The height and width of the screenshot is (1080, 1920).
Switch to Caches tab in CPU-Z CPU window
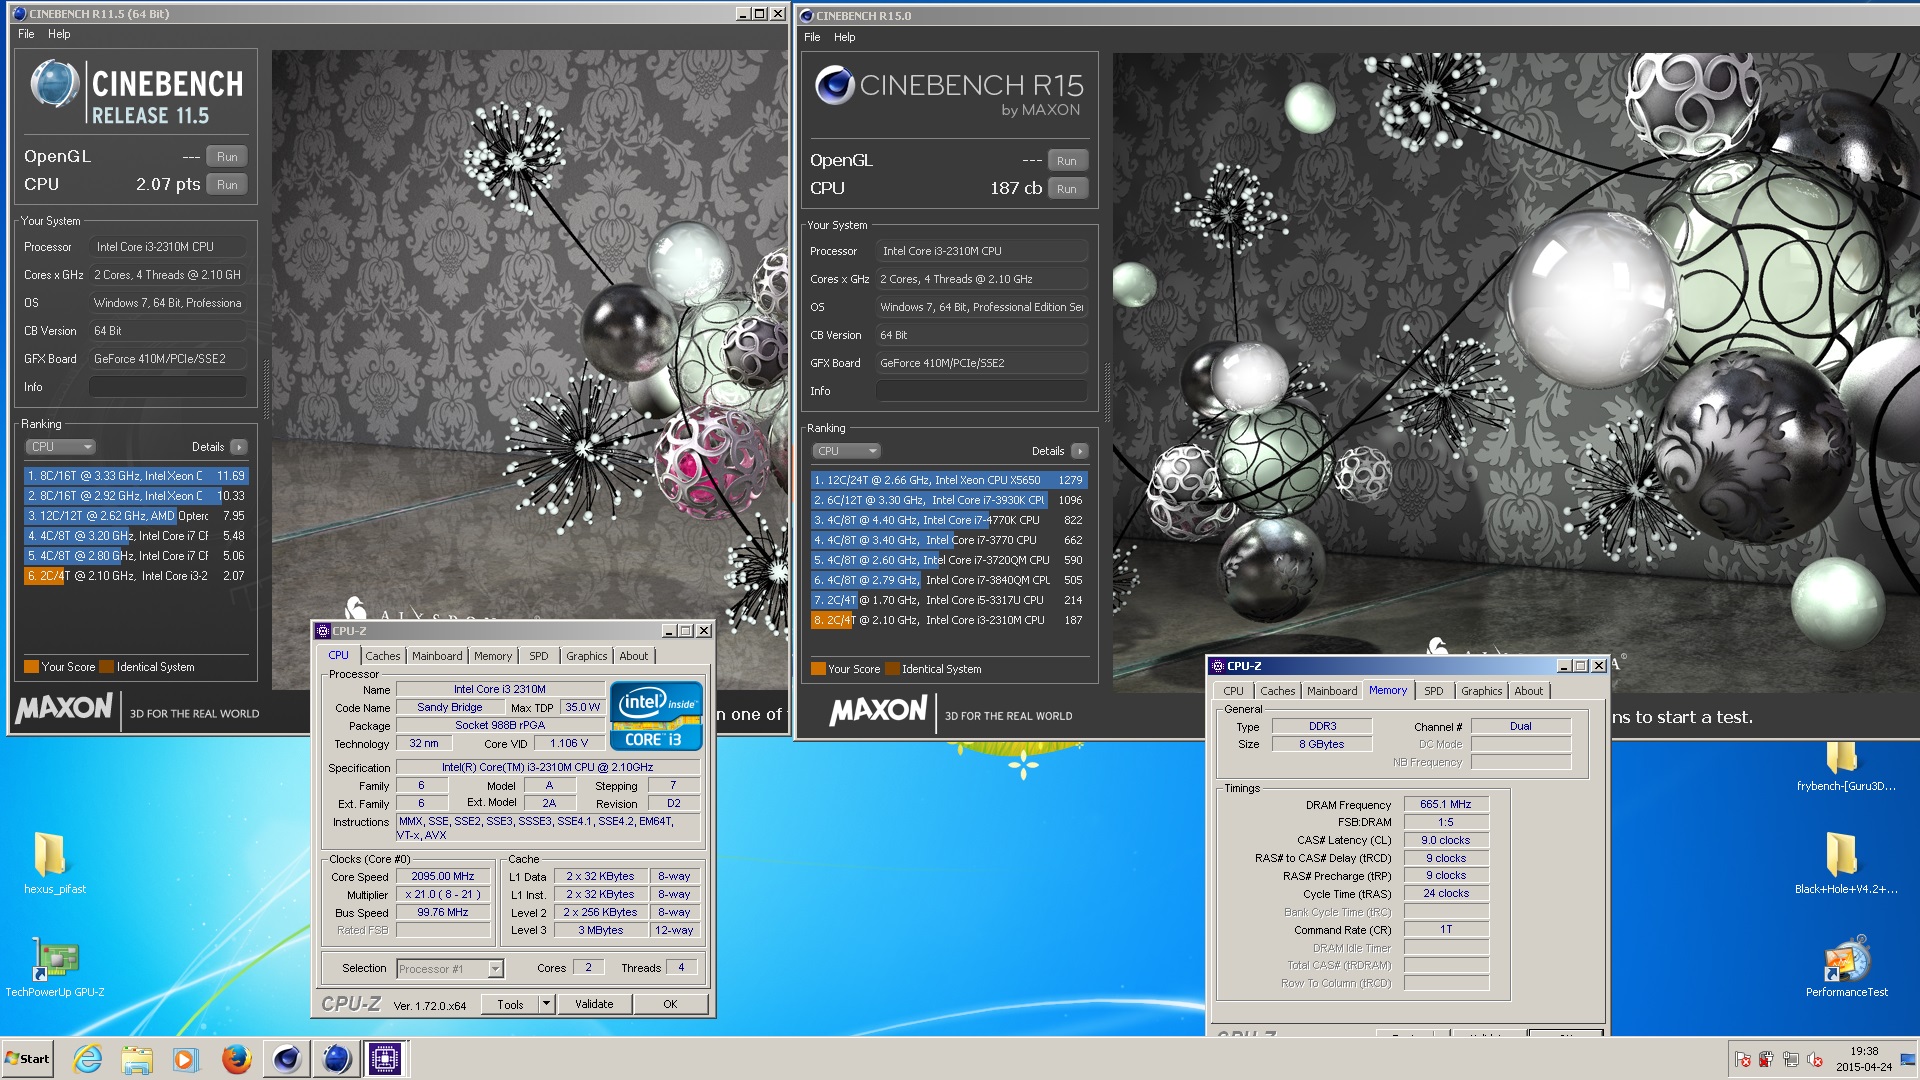[x=382, y=656]
